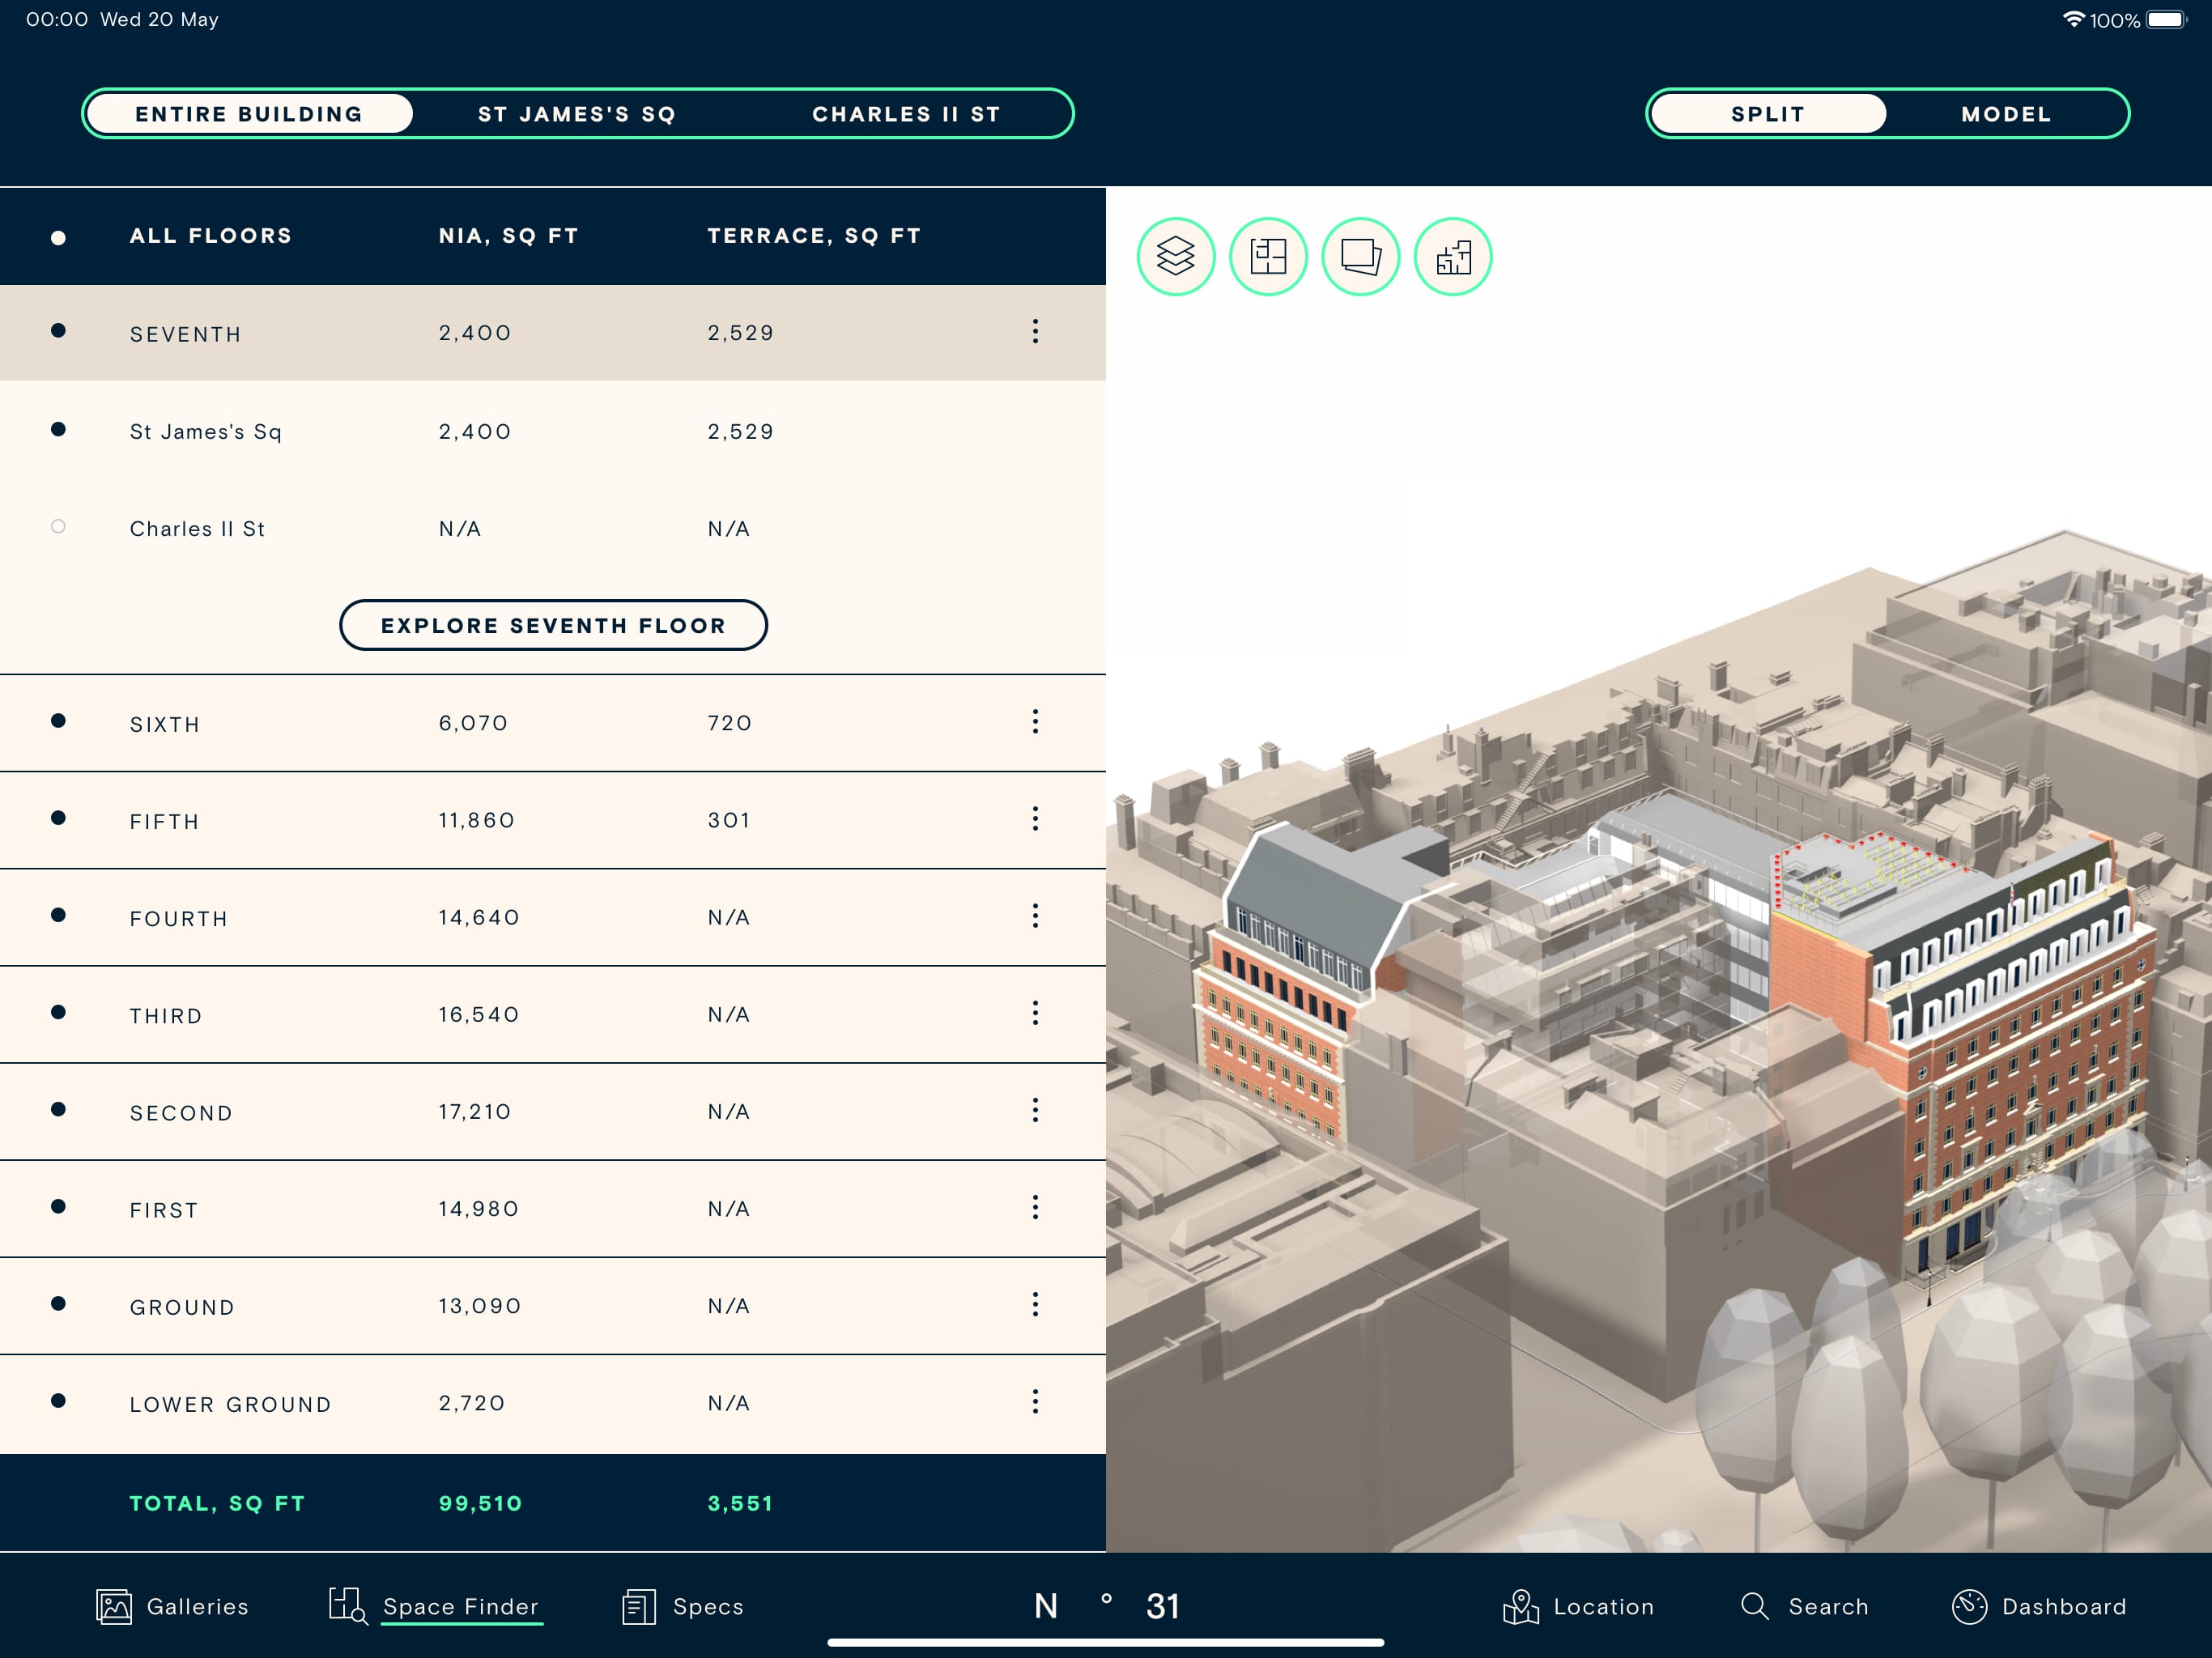Click the 11,860 NIA value
The width and height of the screenshot is (2212, 1658).
476,819
